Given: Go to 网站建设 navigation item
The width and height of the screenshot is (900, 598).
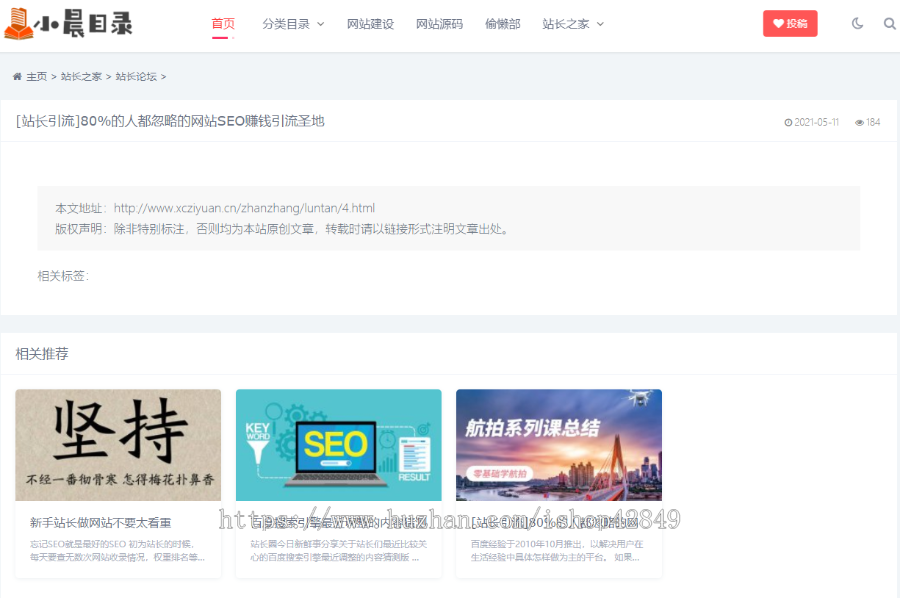Looking at the screenshot, I should coord(370,24).
